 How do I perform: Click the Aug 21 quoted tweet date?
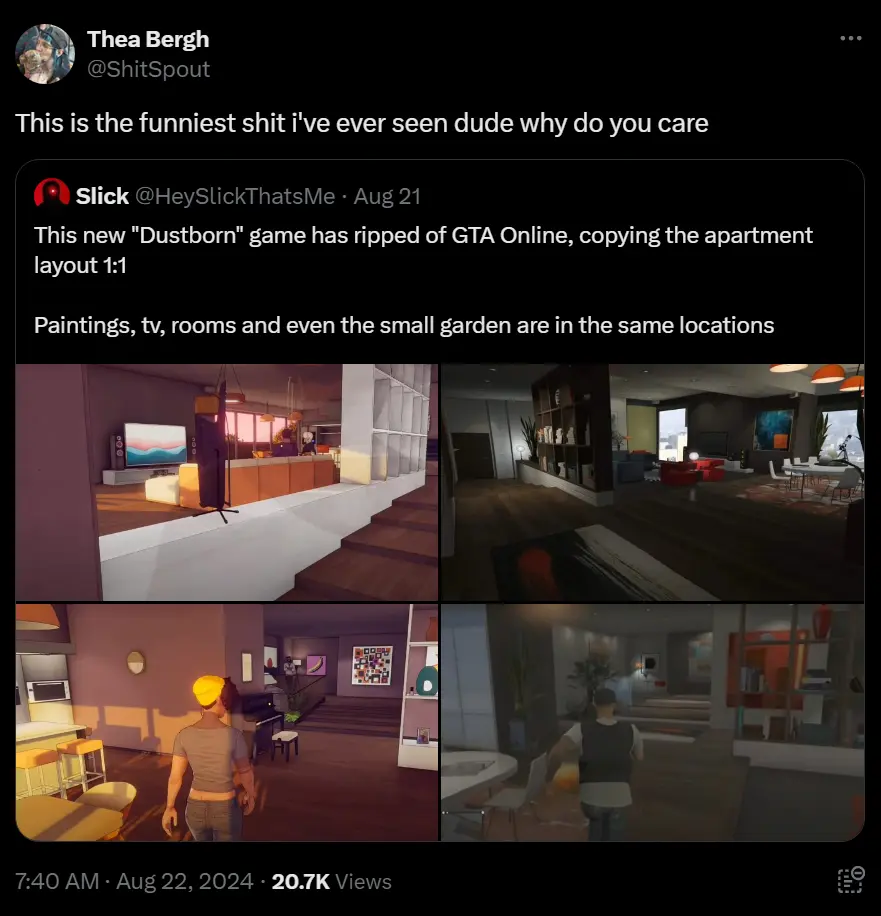[387, 196]
